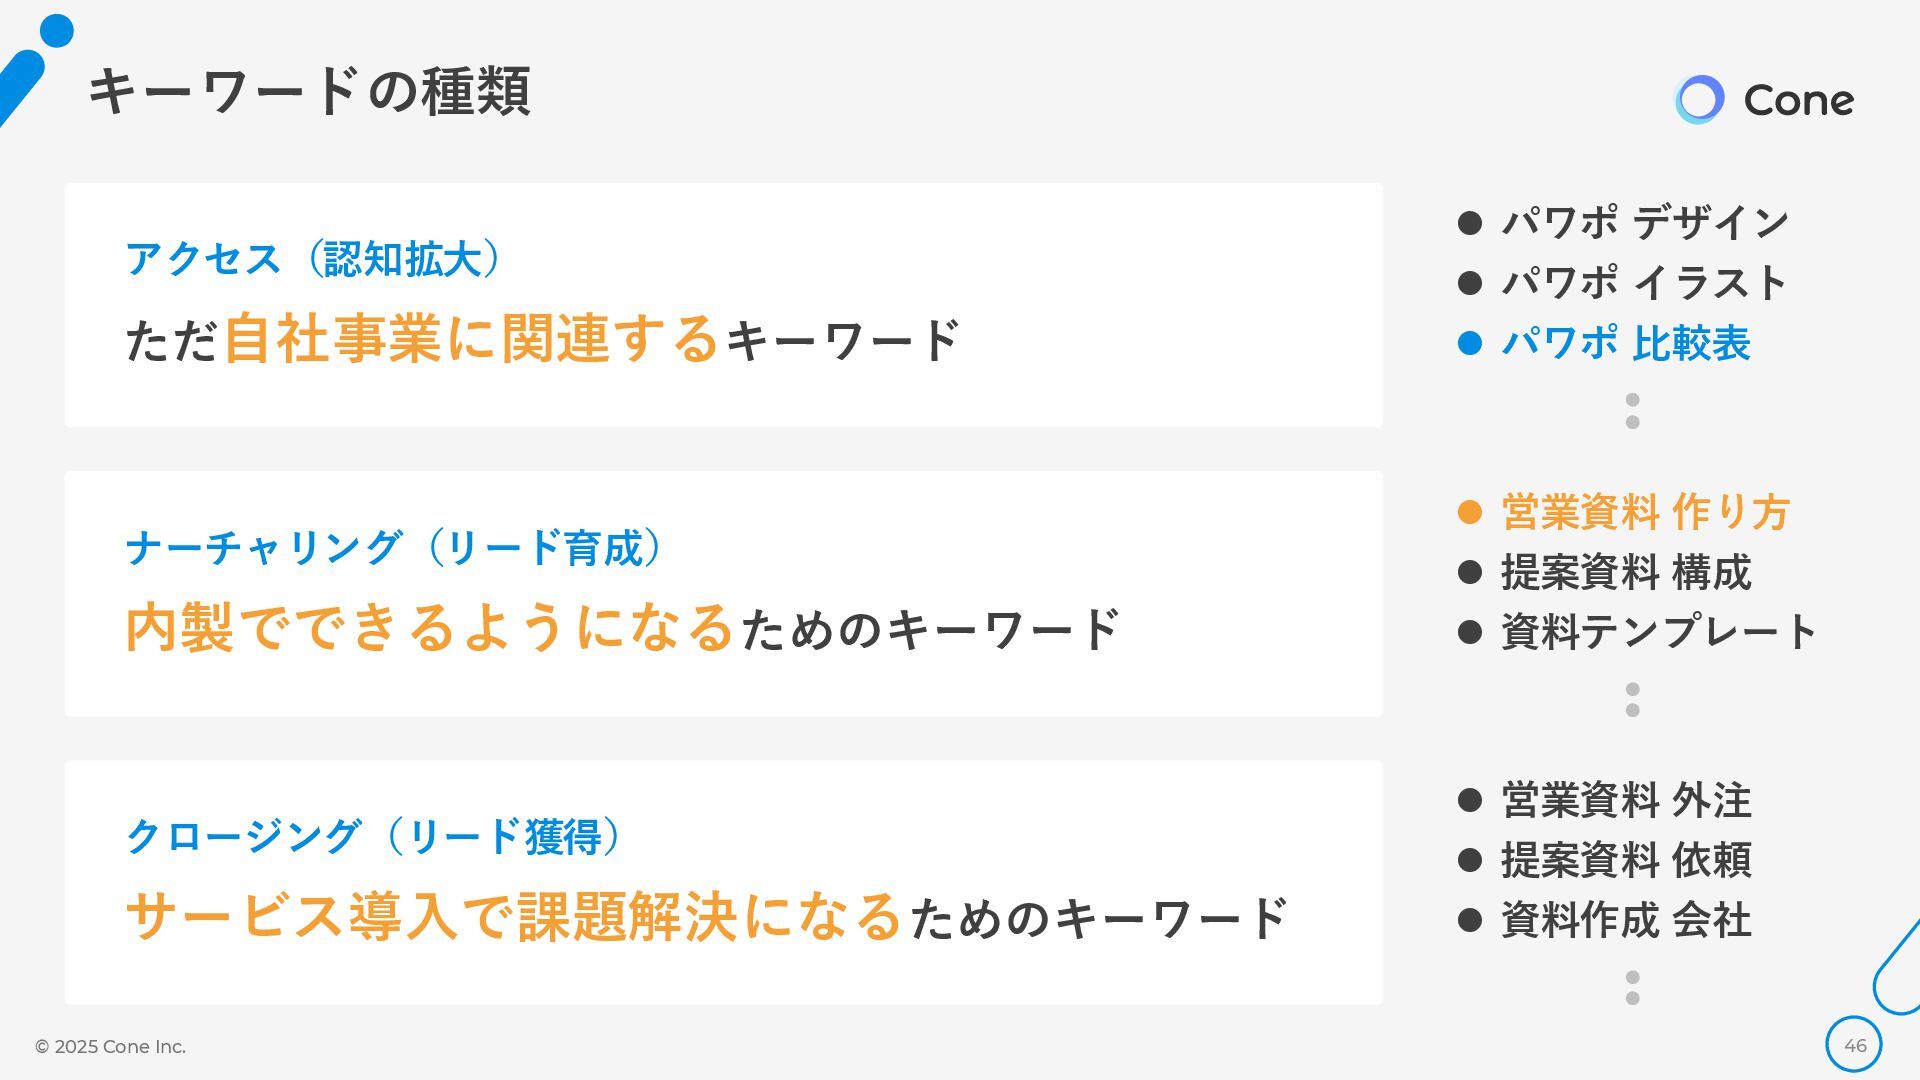Click the keyword 営業資料 外注
Image resolution: width=1920 pixels, height=1080 pixels.
(1626, 800)
